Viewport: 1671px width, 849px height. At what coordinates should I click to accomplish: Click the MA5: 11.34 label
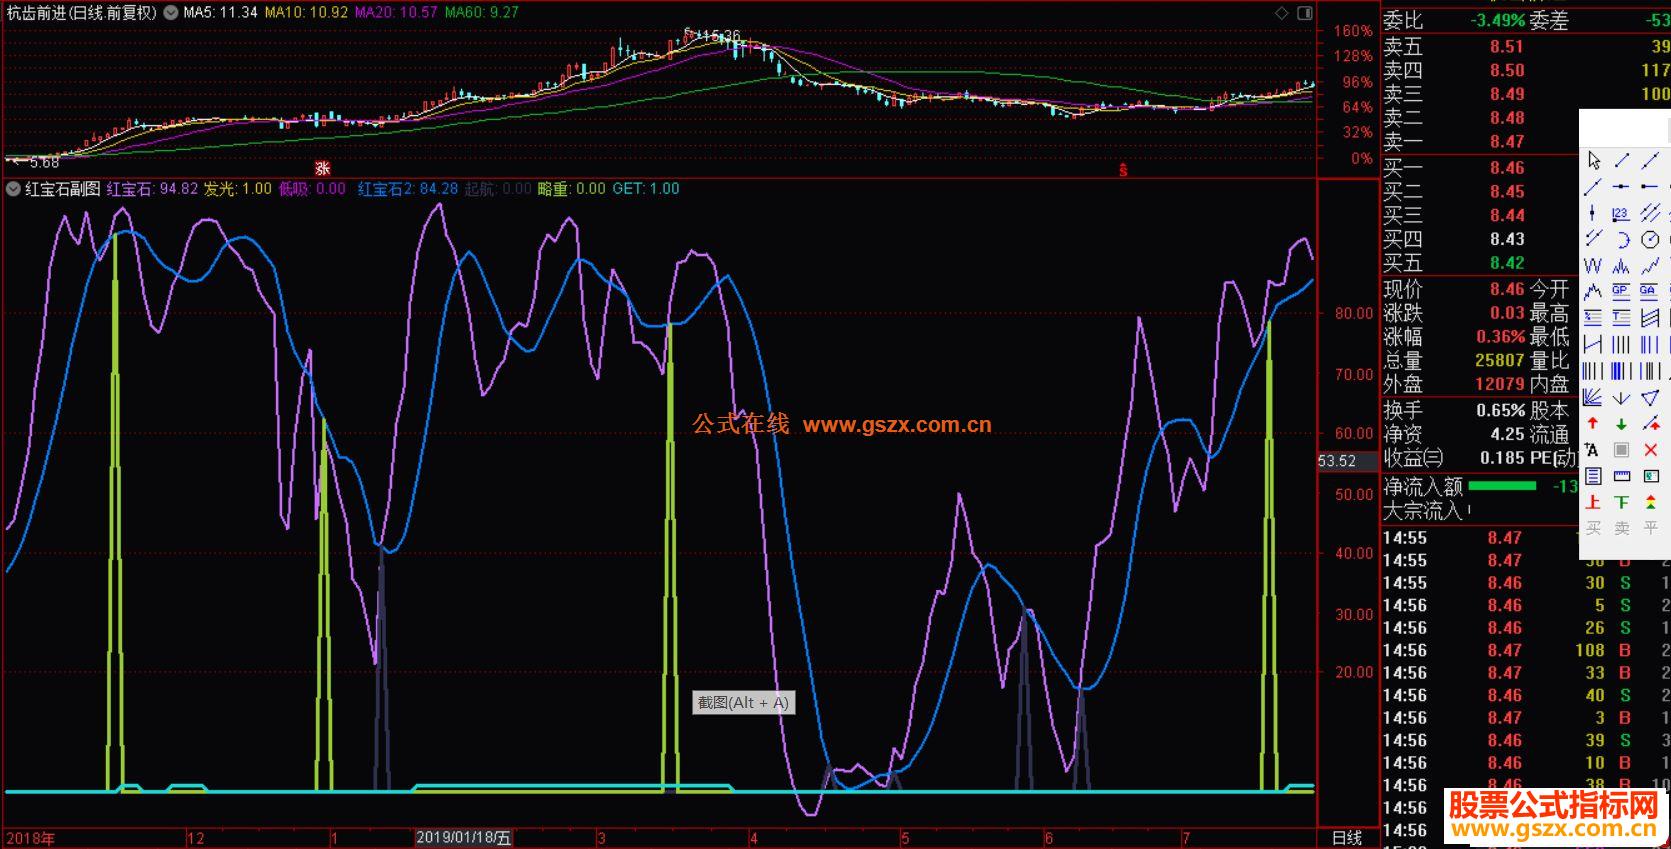(x=221, y=13)
